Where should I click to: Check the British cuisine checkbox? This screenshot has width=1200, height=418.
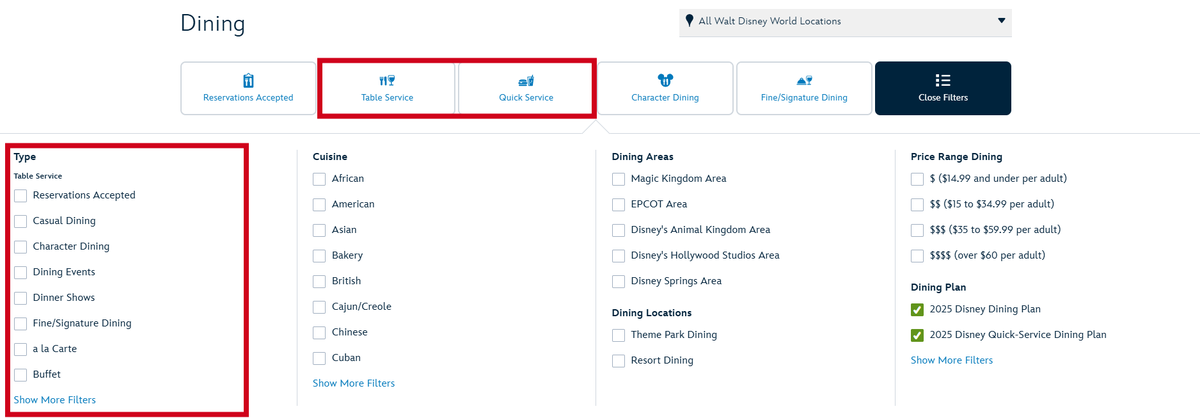click(x=320, y=281)
